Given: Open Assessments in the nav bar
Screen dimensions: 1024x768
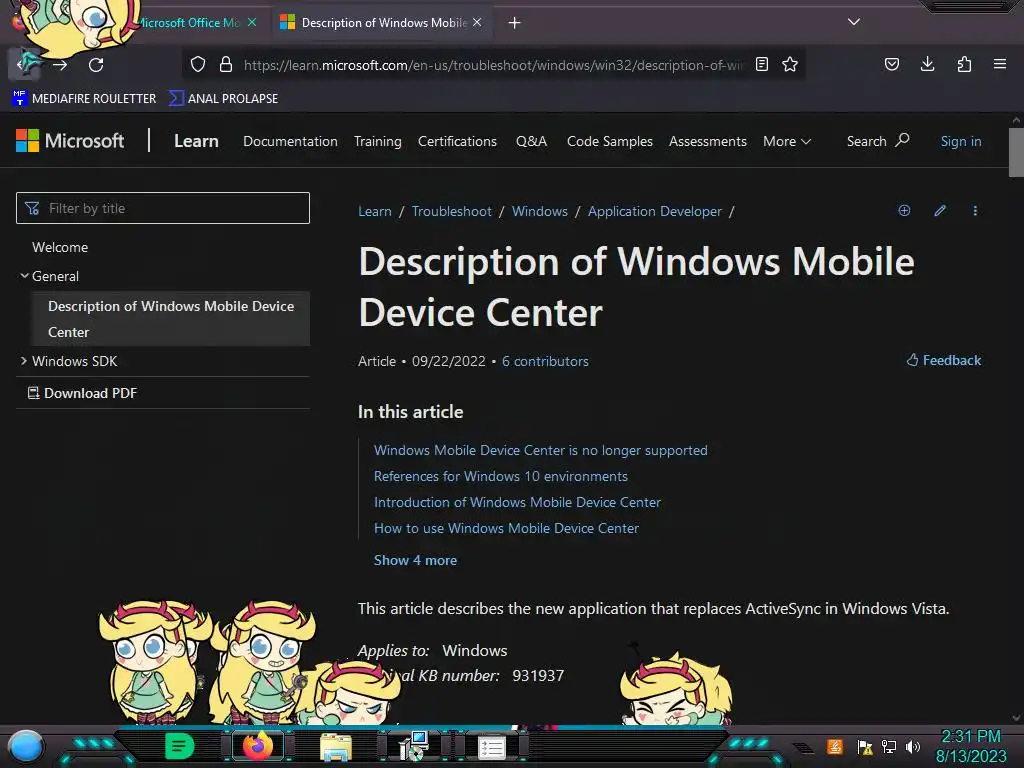Looking at the screenshot, I should coord(707,141).
